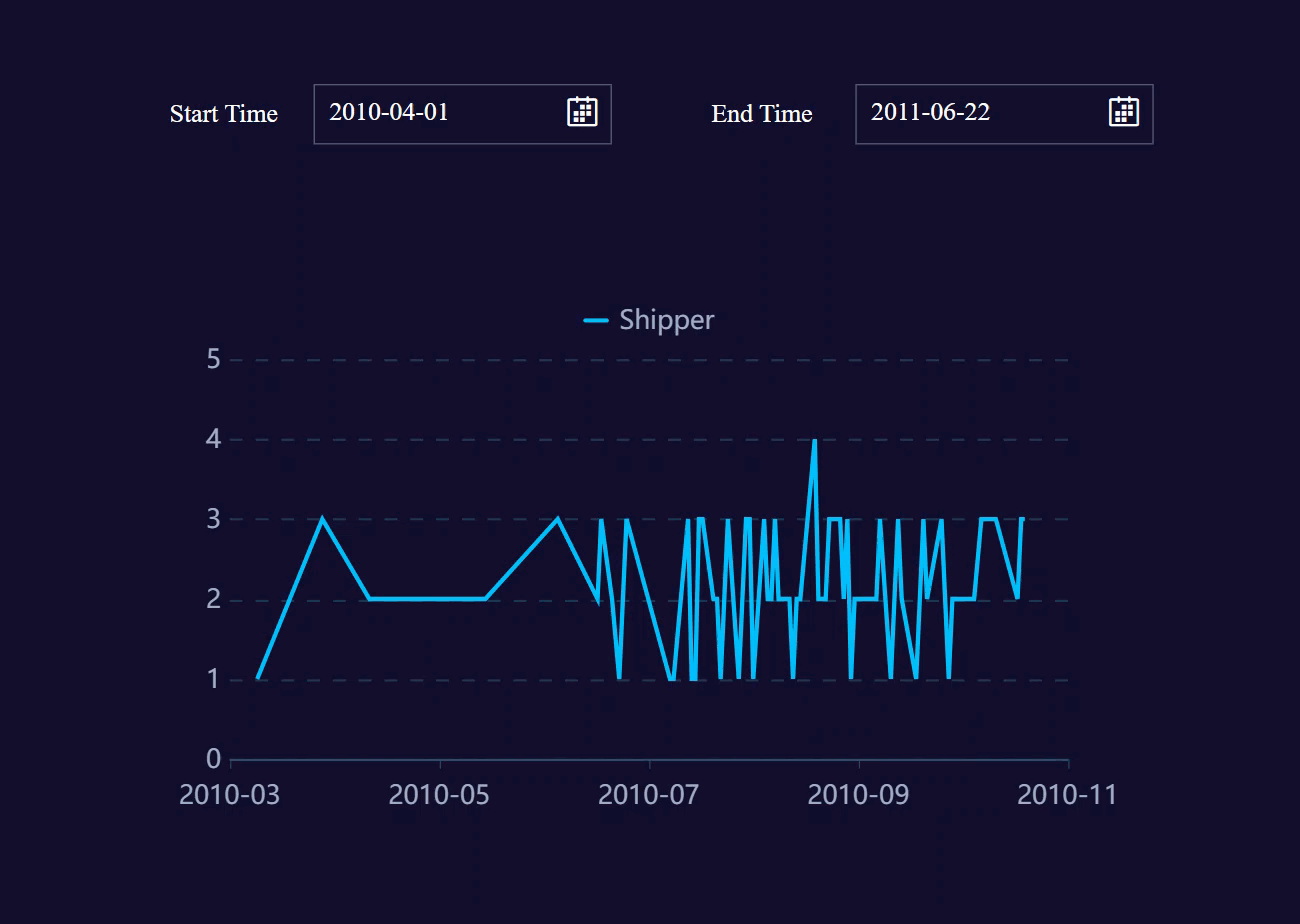The height and width of the screenshot is (924, 1300).
Task: Click the y-axis value 2
Action: [x=213, y=600]
